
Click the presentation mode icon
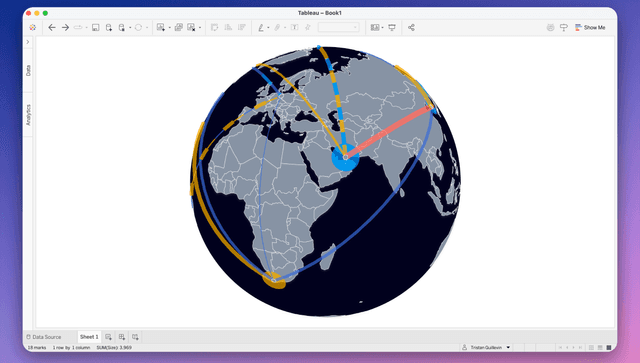tap(392, 27)
